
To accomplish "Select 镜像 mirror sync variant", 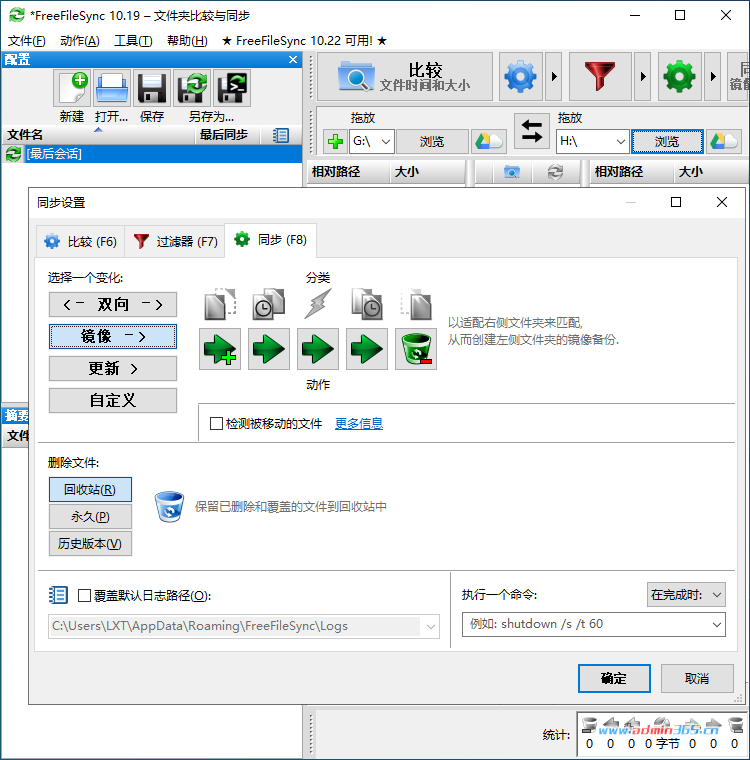I will click(x=113, y=336).
